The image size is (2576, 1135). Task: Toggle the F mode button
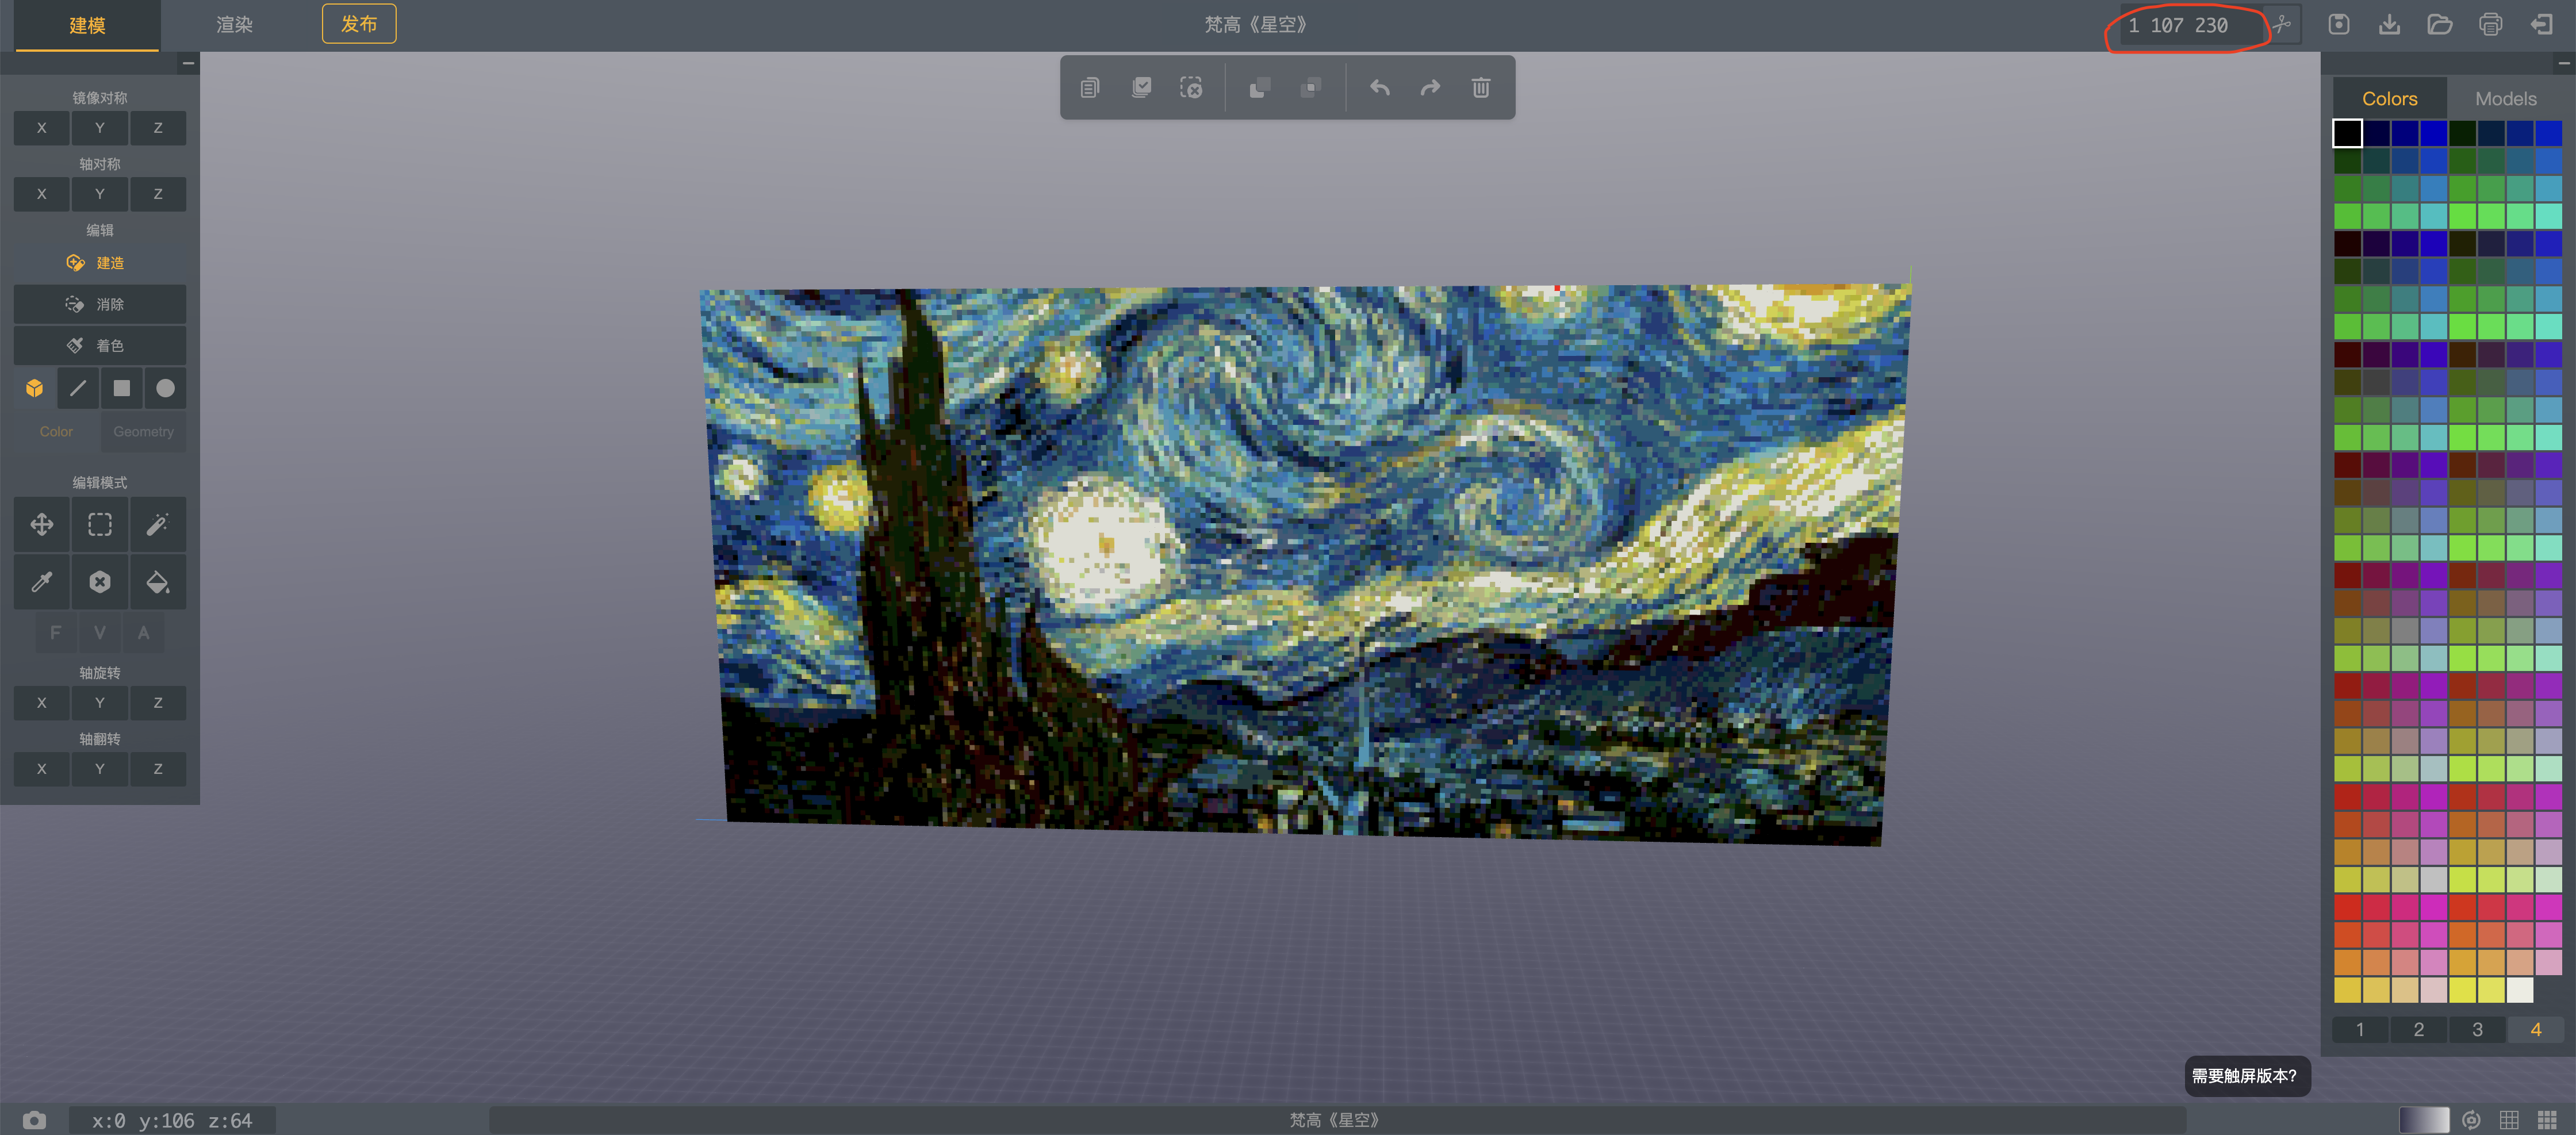[55, 633]
